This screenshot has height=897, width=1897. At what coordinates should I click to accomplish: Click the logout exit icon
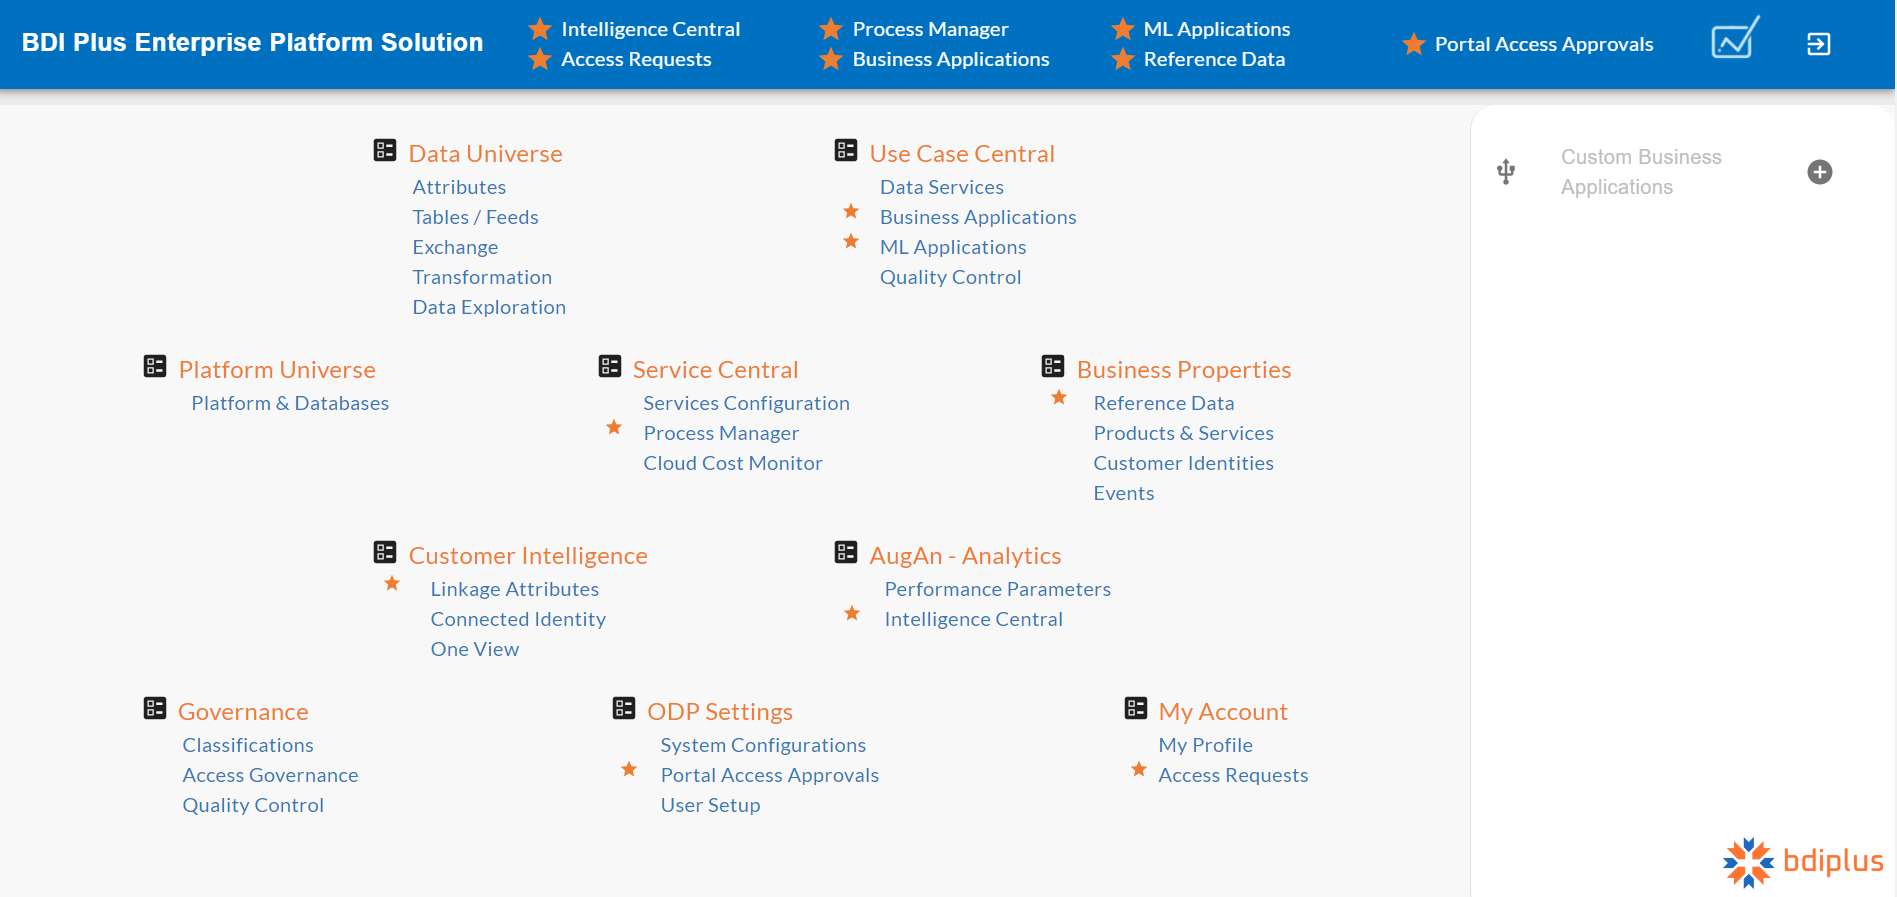1818,44
